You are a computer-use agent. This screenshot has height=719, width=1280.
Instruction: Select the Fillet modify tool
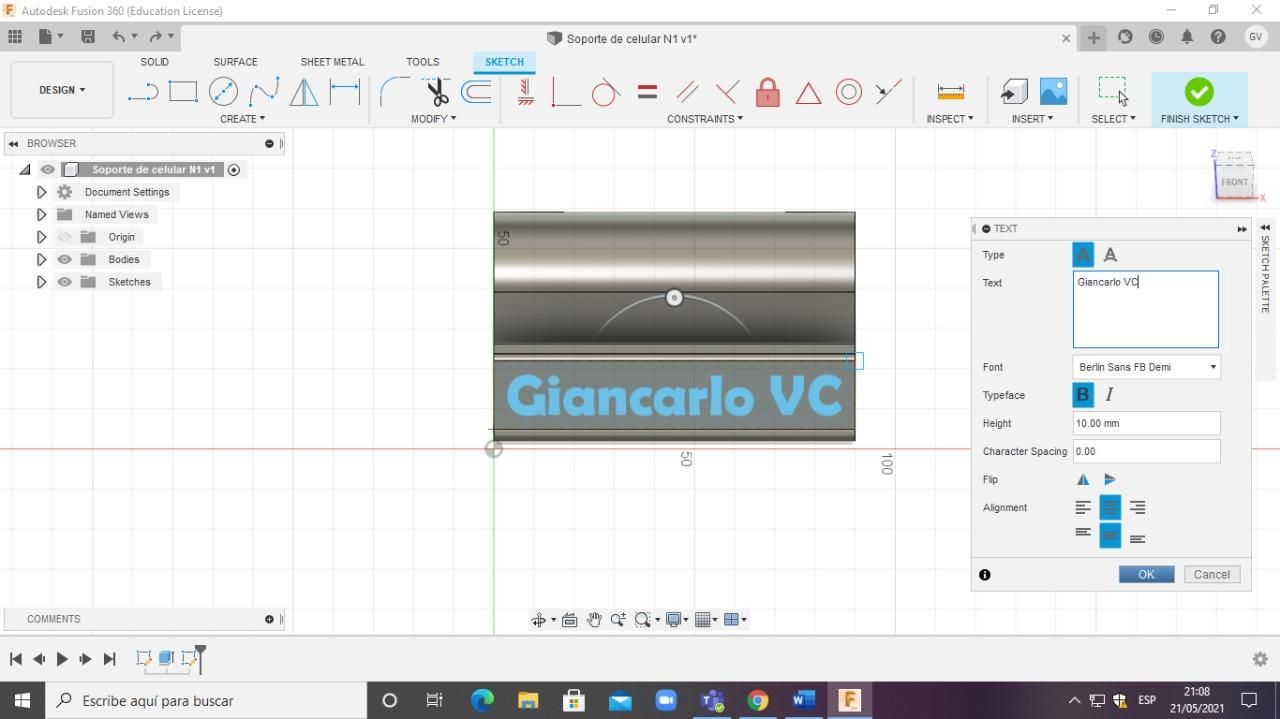point(394,92)
